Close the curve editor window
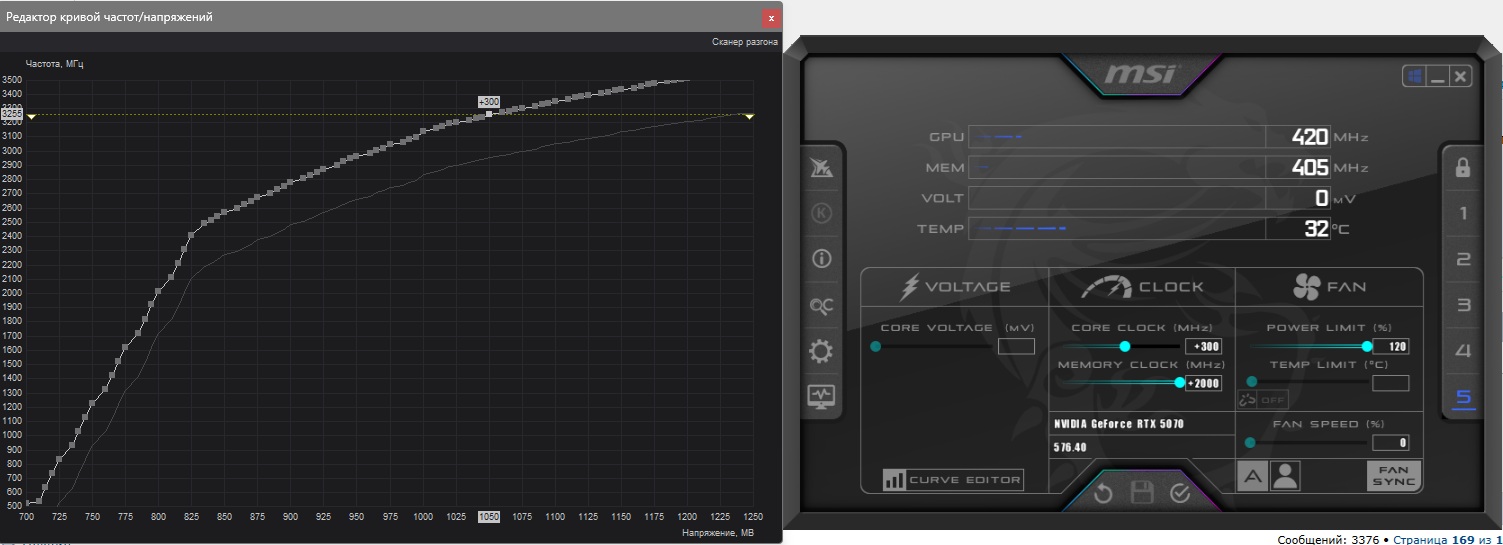Image resolution: width=1503 pixels, height=545 pixels. coord(771,17)
